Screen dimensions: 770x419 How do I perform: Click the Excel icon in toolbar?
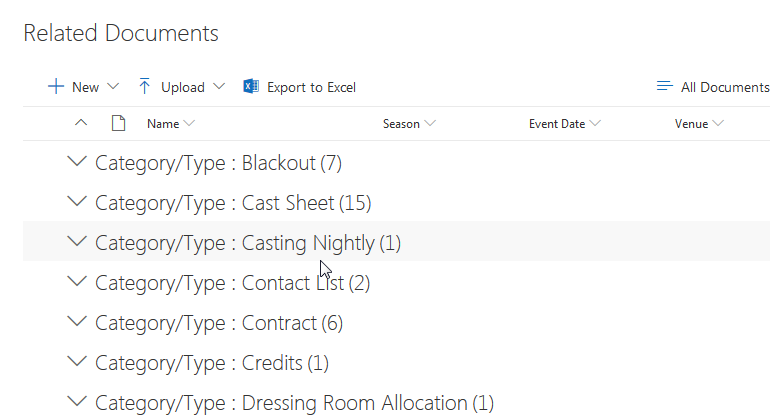pos(251,87)
